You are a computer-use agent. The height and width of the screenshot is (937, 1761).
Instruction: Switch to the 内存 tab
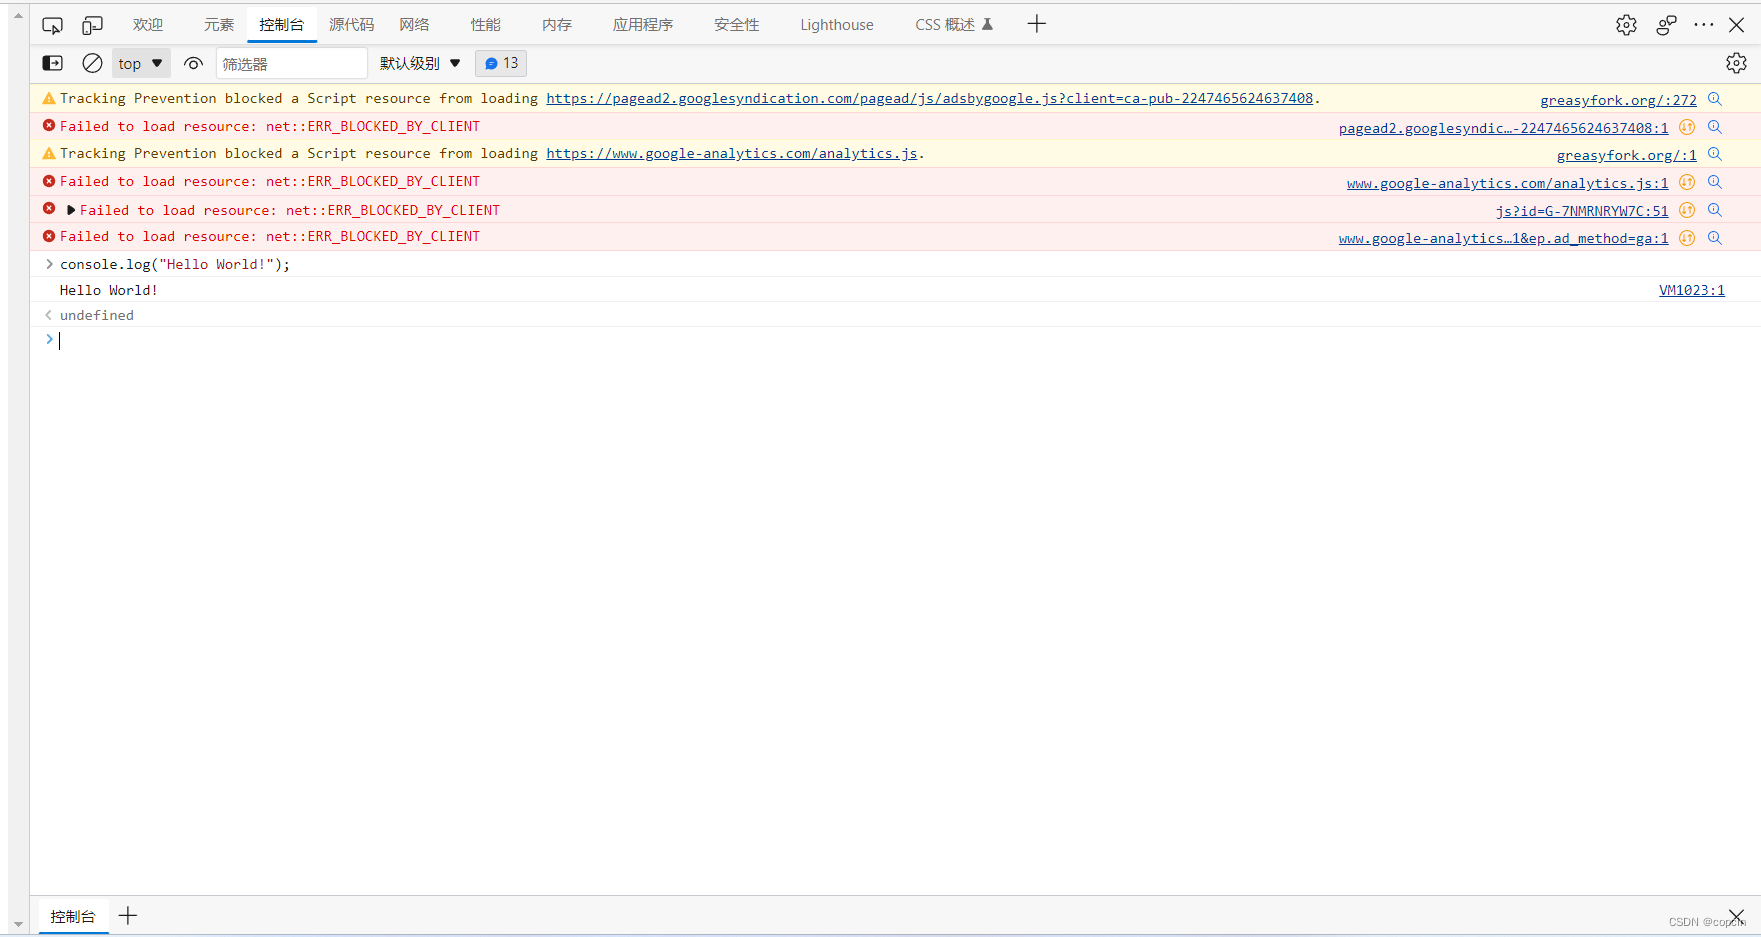tap(557, 25)
